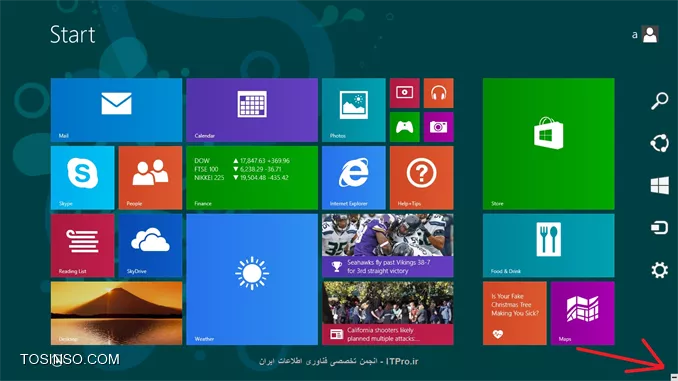Click the user account picture

(x=650, y=34)
